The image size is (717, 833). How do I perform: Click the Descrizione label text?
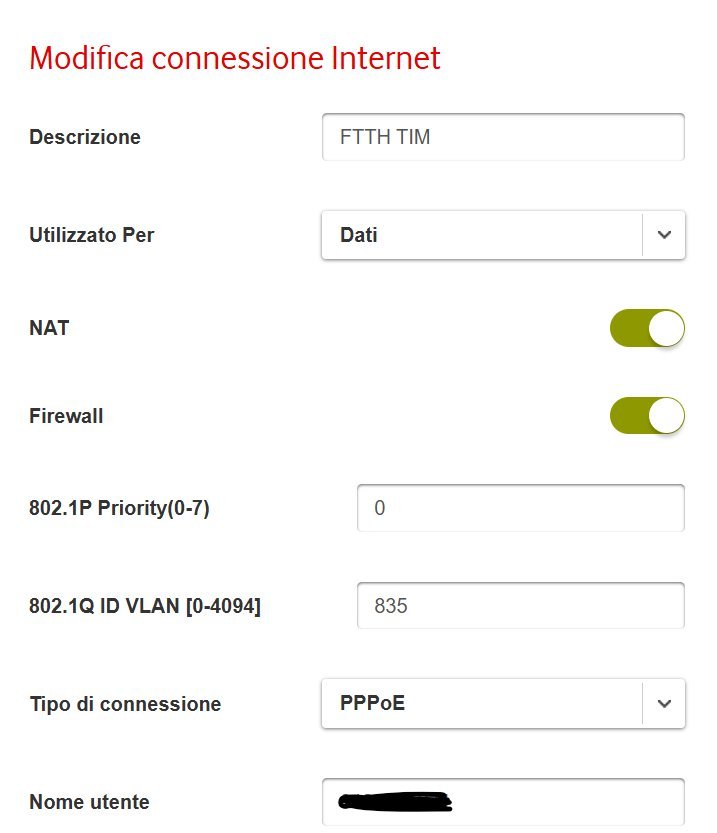pyautogui.click(x=85, y=137)
